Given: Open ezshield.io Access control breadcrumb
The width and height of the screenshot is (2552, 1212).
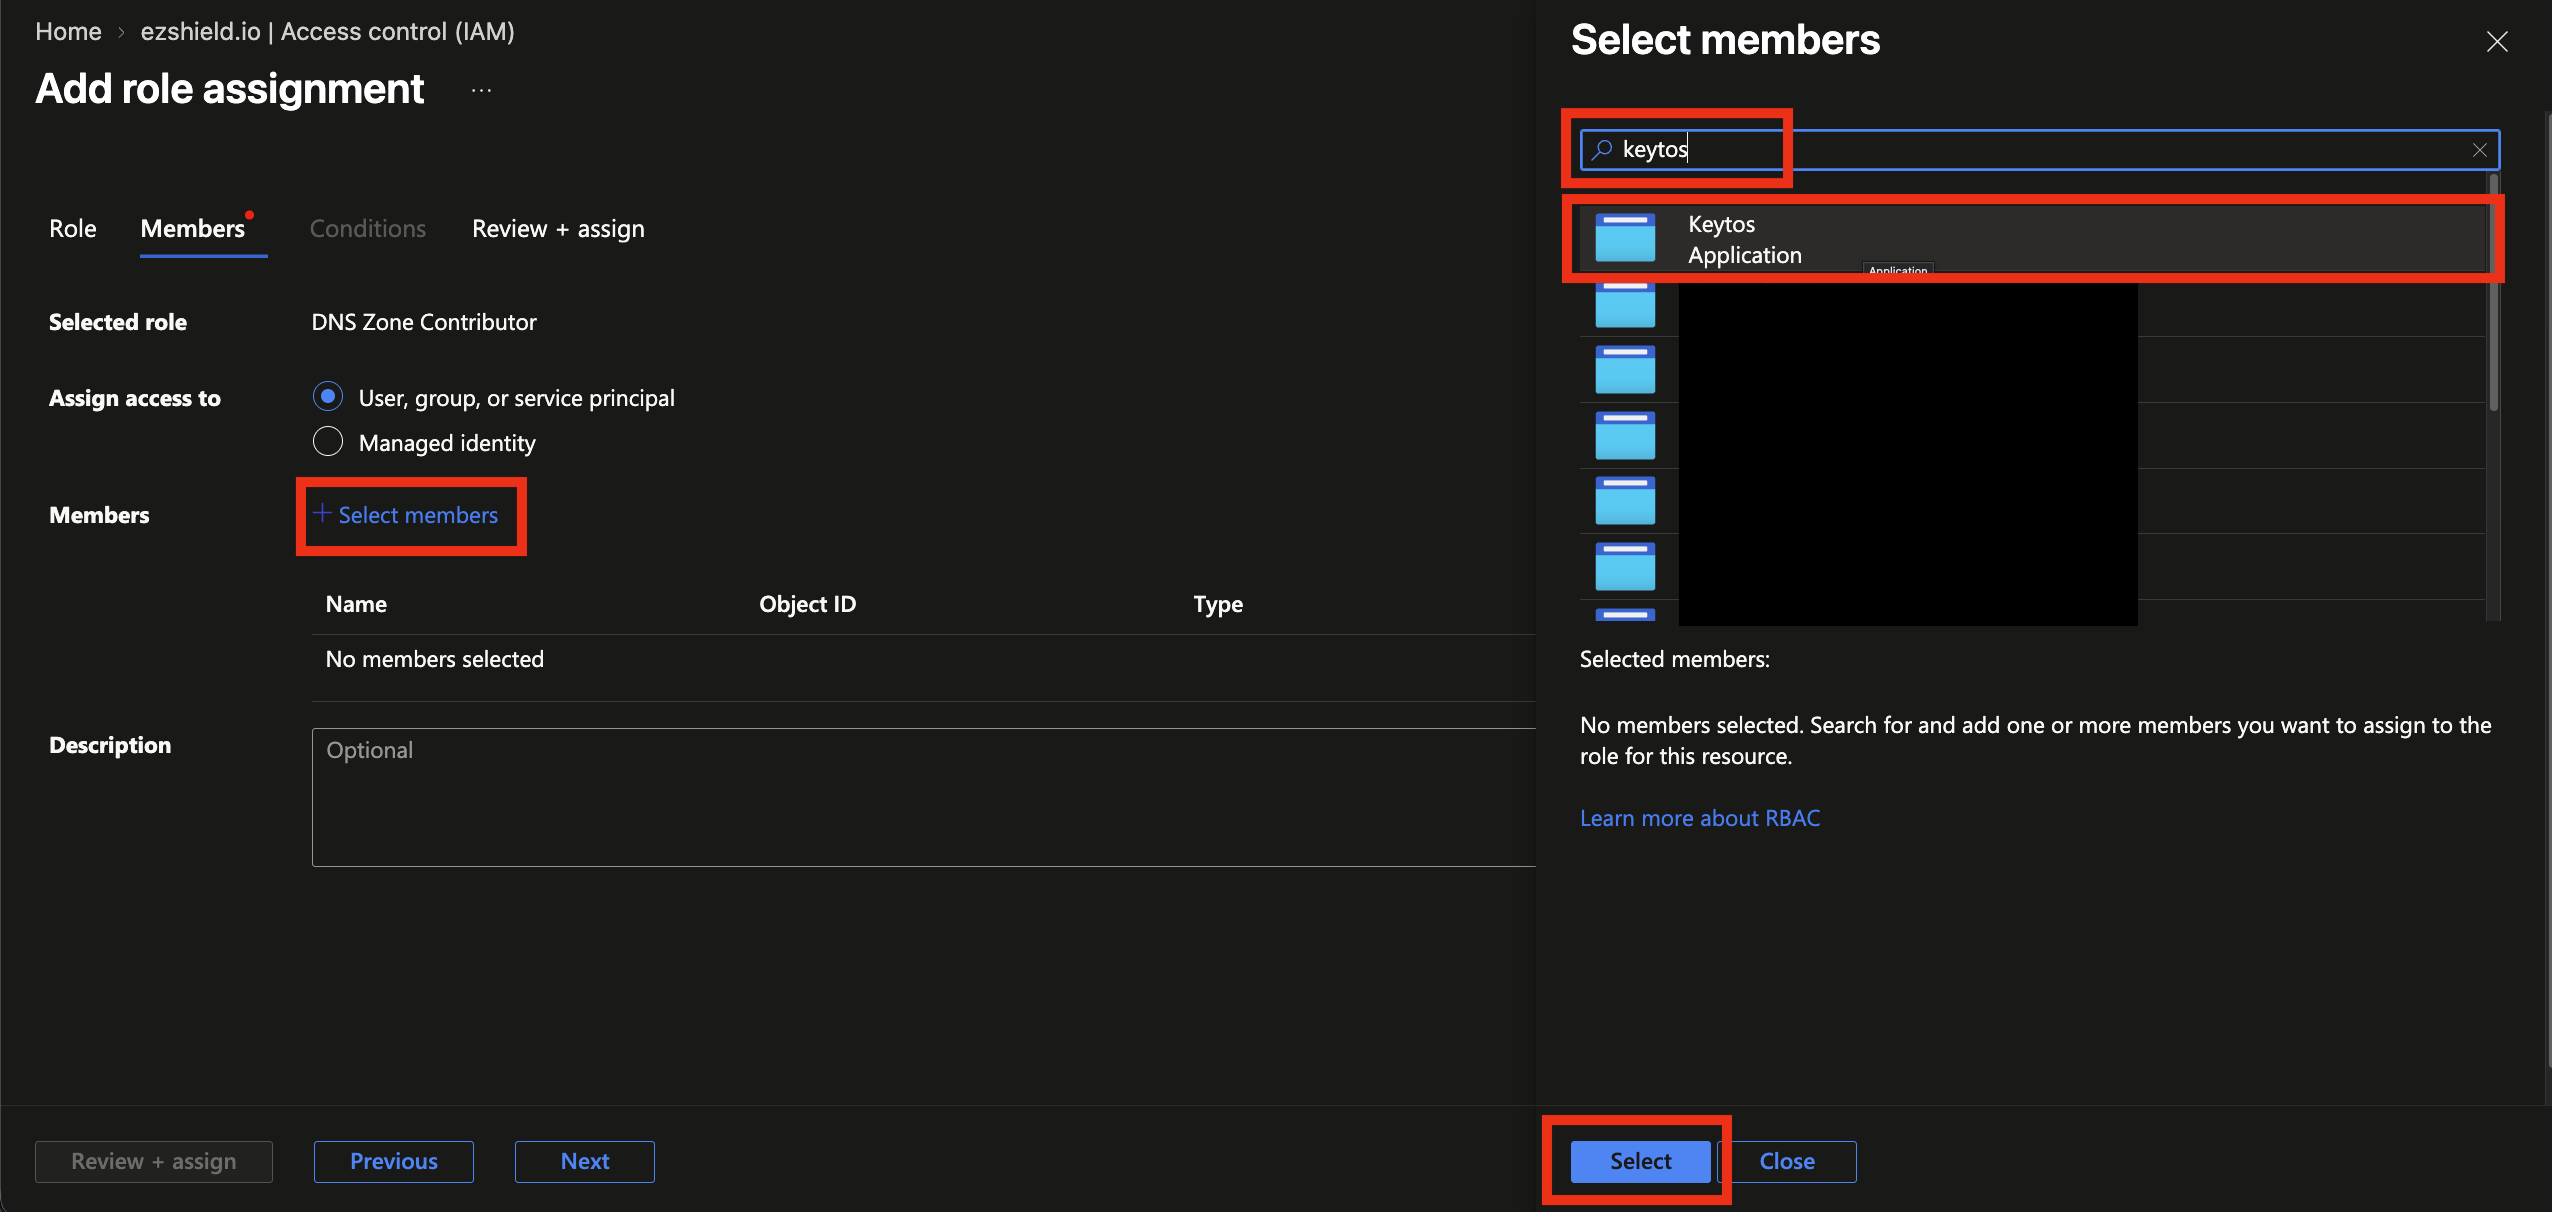Looking at the screenshot, I should pos(328,32).
